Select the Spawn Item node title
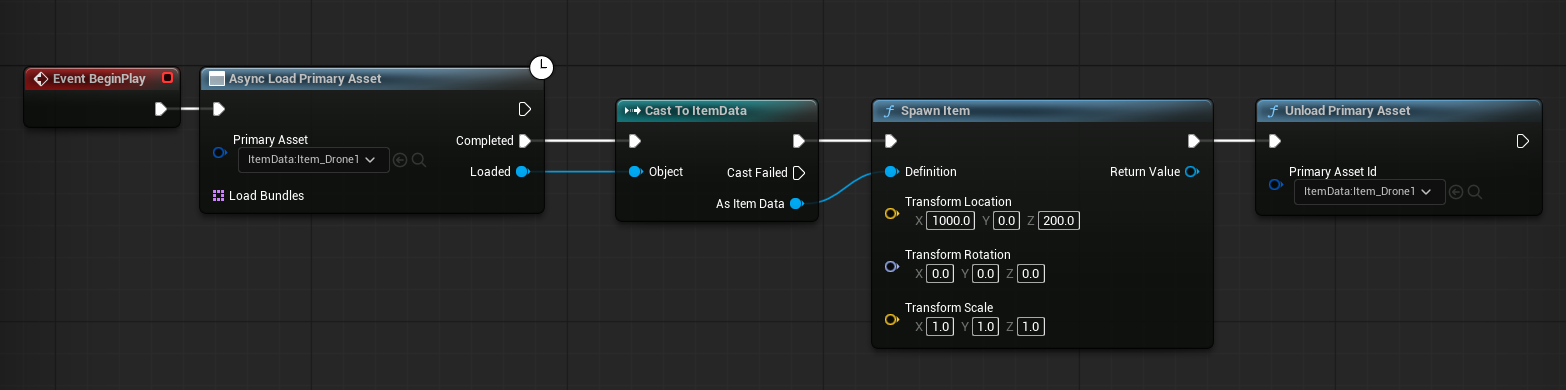The height and width of the screenshot is (390, 1566). click(935, 111)
